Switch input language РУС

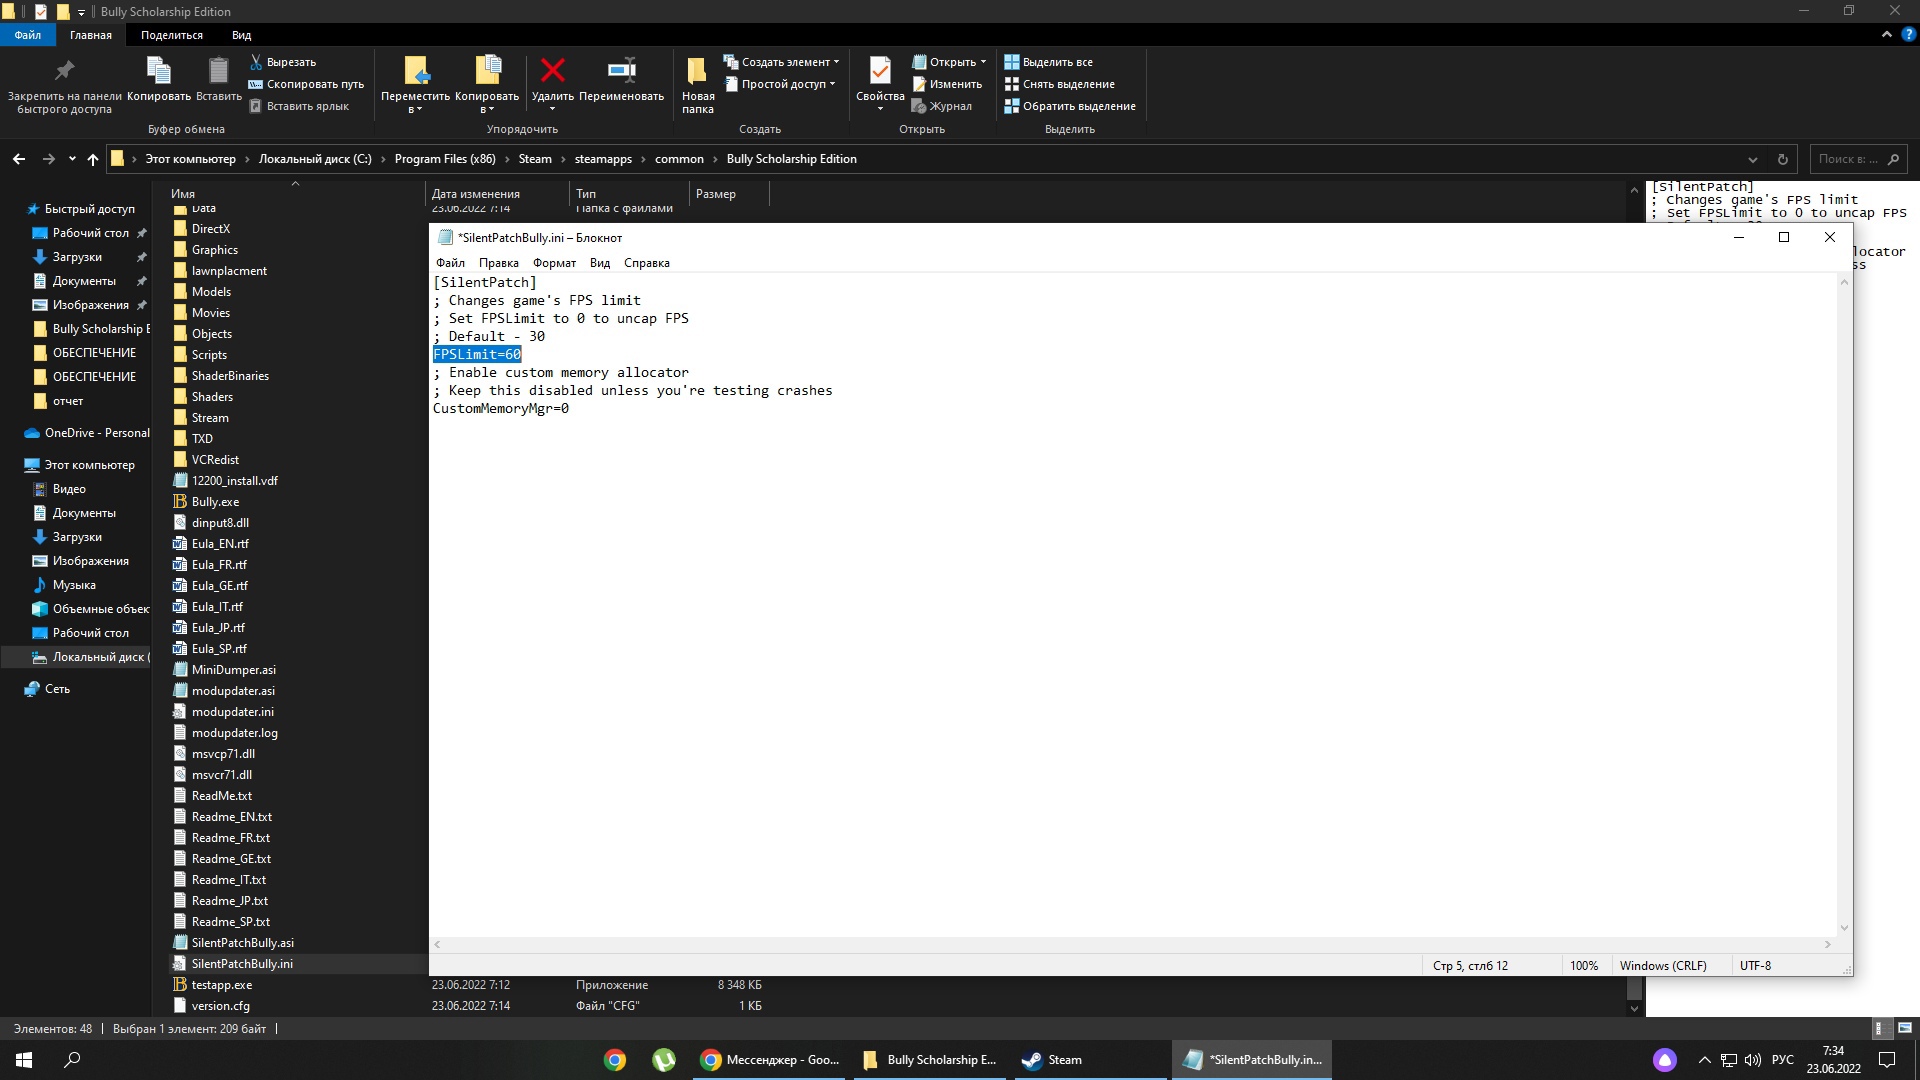pos(1782,1060)
